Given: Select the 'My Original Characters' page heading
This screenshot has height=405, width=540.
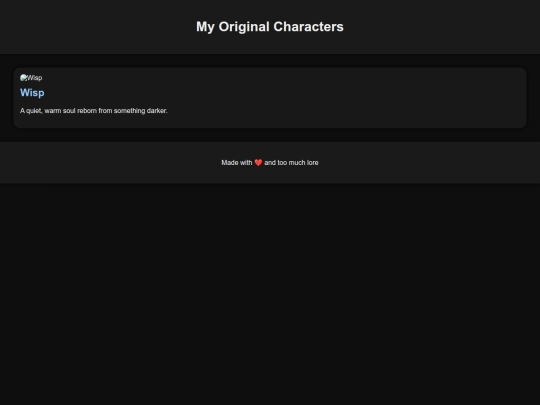Looking at the screenshot, I should (270, 27).
